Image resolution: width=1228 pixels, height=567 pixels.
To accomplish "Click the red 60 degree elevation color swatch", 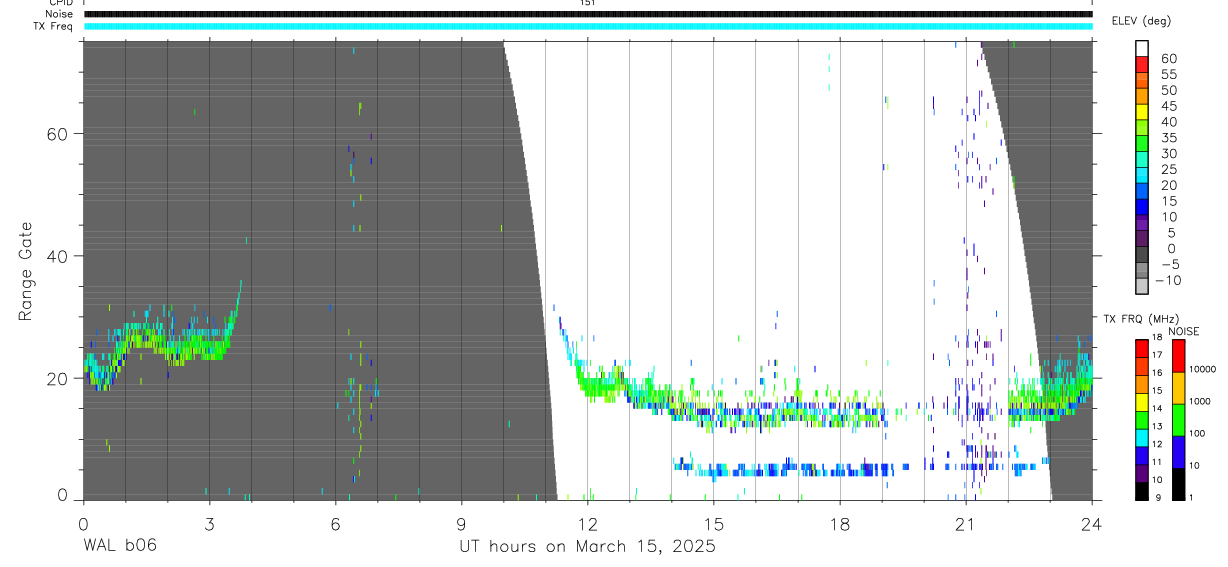I will click(x=1142, y=64).
